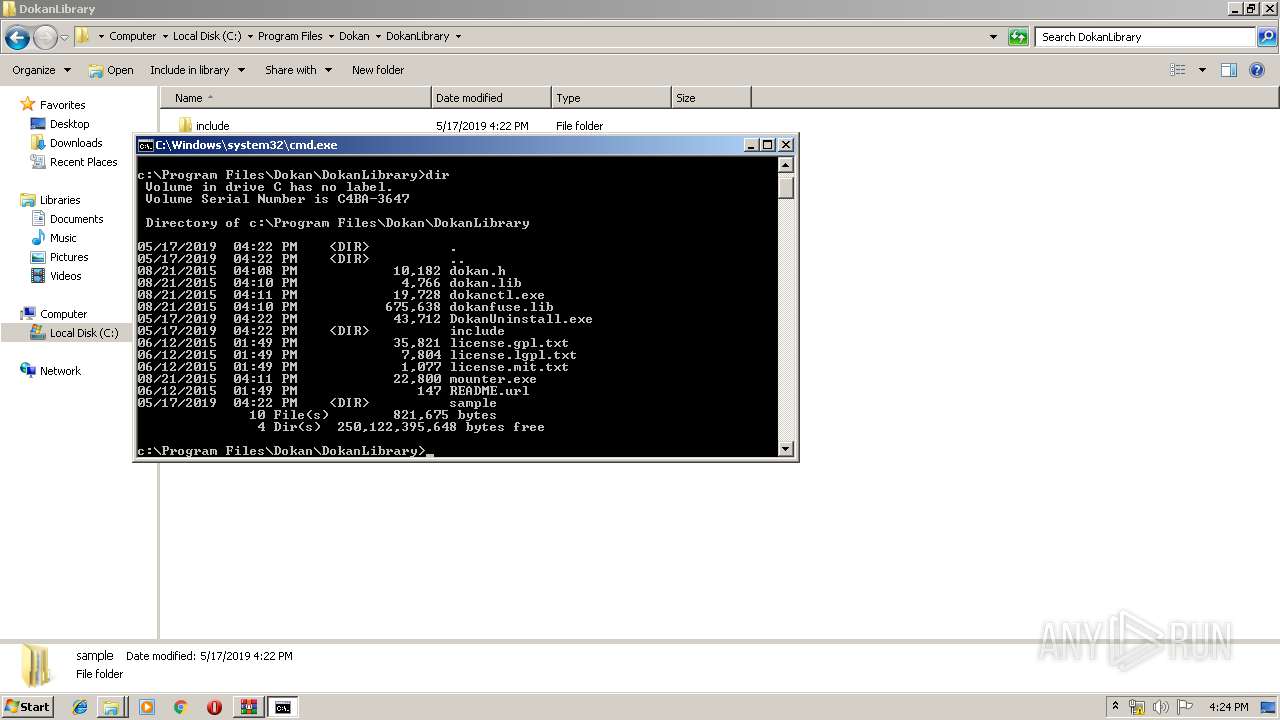Launch Opera browser from the taskbar
This screenshot has height=720, width=1280.
[x=214, y=707]
